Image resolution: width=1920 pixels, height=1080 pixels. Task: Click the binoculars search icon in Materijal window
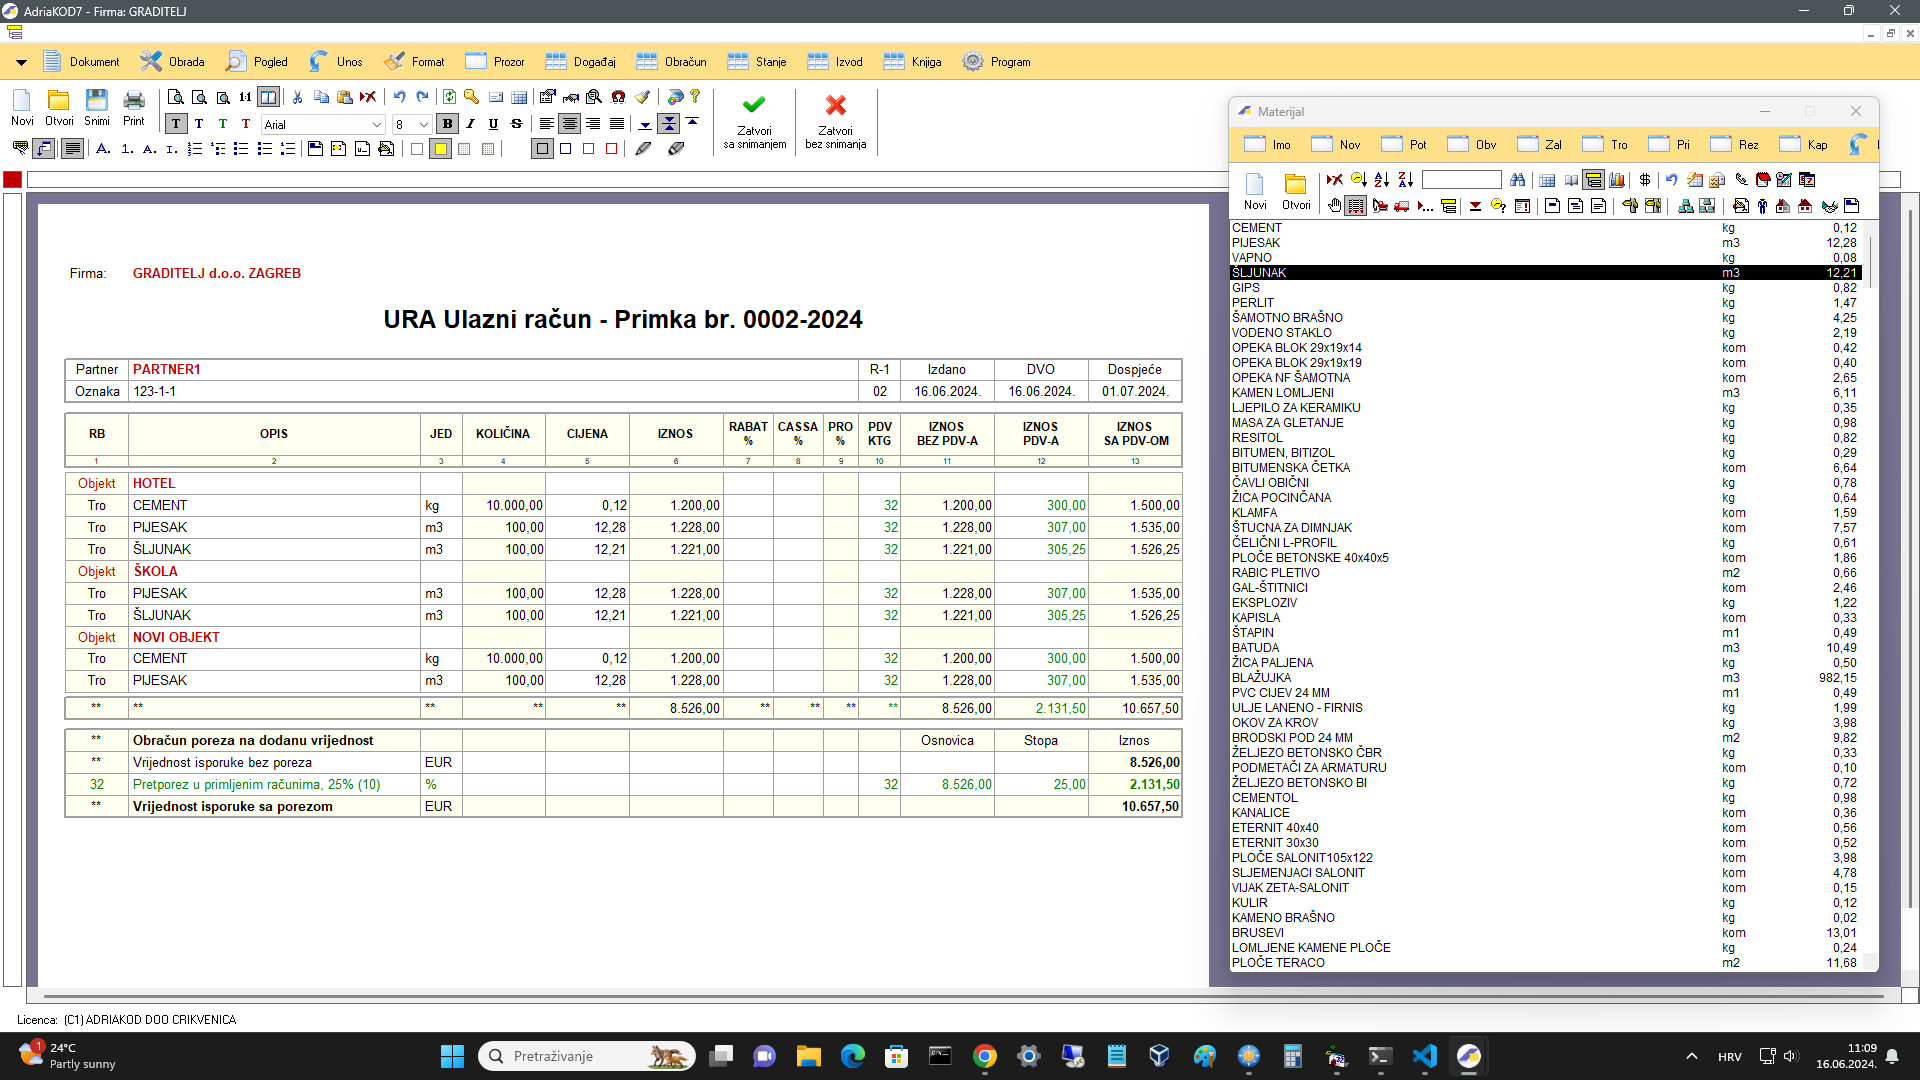(1518, 180)
